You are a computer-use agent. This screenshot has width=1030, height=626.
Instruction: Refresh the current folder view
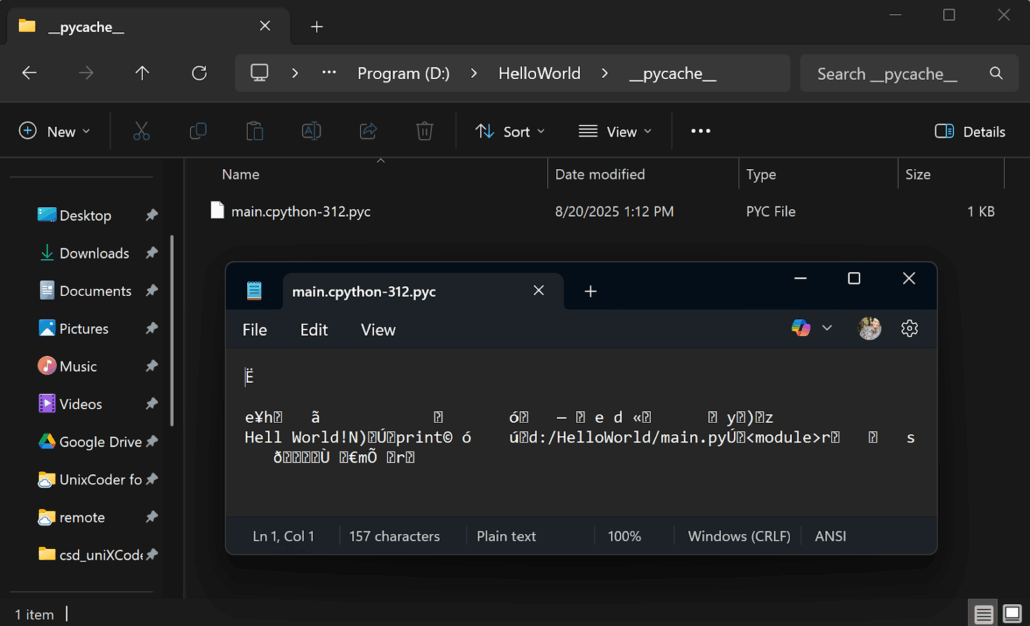(x=199, y=73)
